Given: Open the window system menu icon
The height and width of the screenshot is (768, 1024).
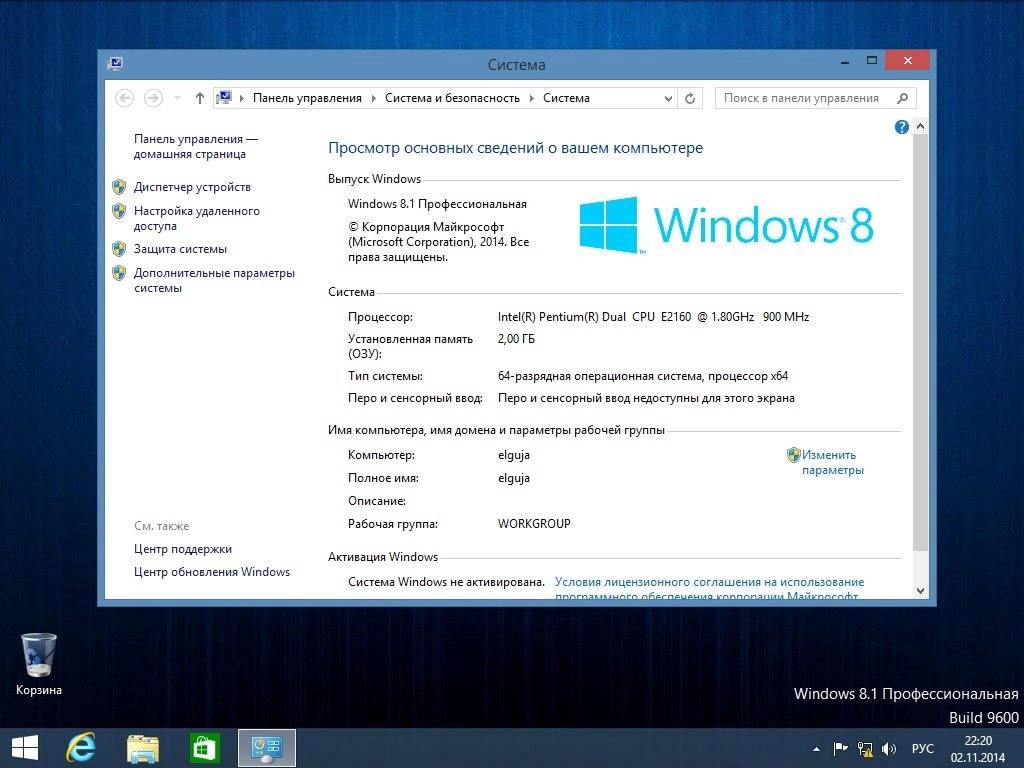Looking at the screenshot, I should (116, 63).
